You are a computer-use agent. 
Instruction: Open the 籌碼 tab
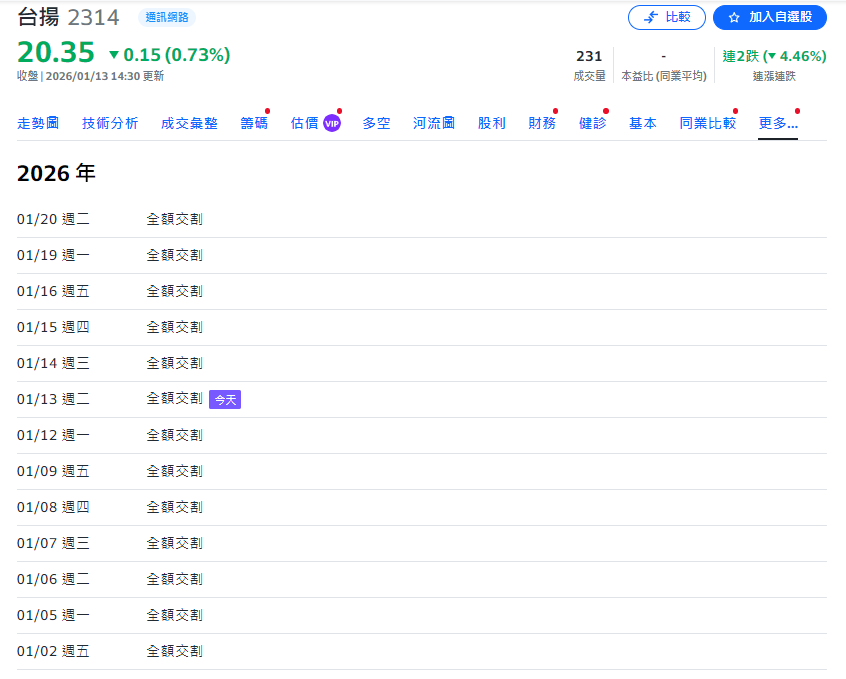point(254,123)
